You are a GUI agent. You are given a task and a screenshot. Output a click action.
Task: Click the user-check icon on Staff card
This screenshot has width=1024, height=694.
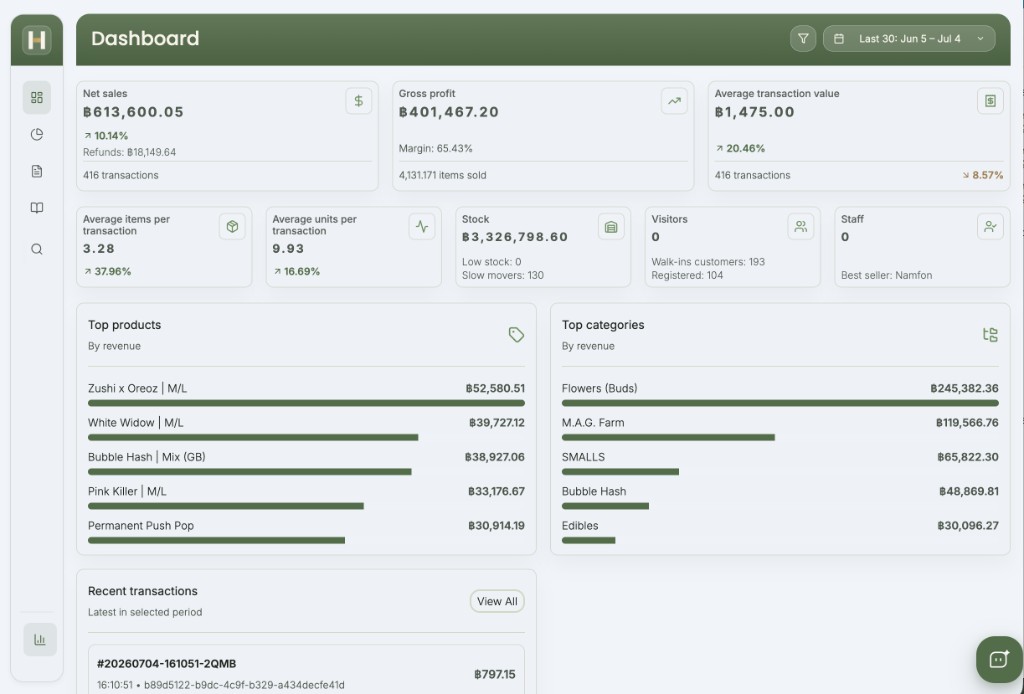coord(990,227)
